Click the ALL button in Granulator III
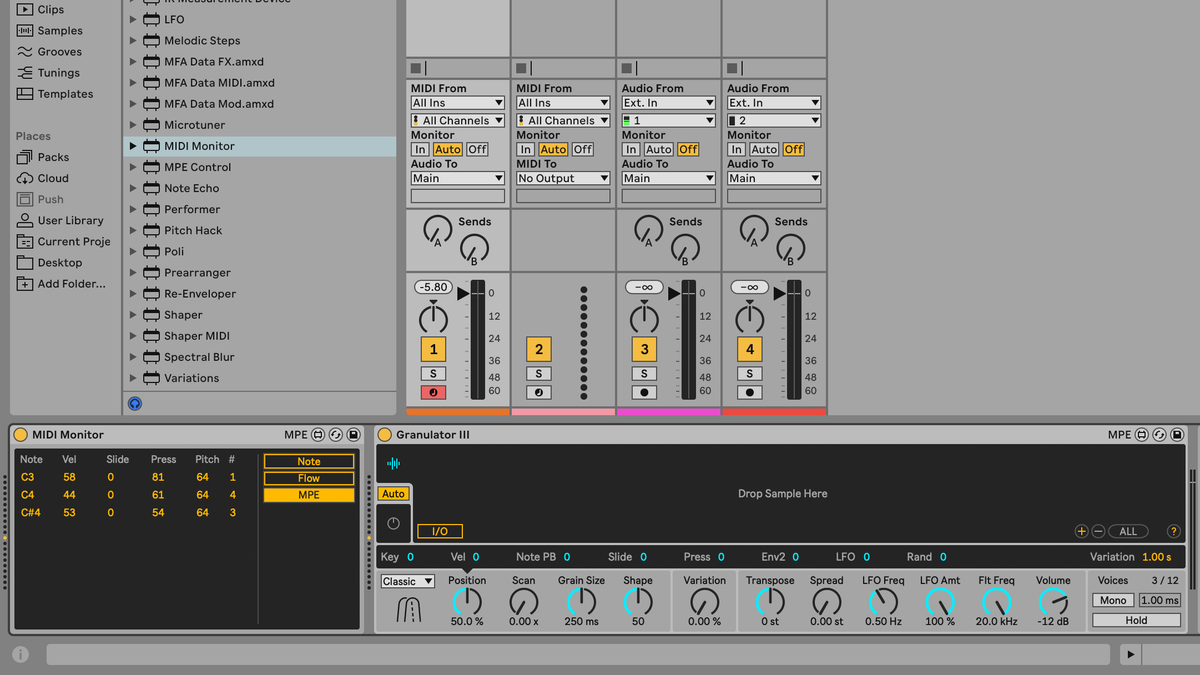Image resolution: width=1200 pixels, height=675 pixels. 1130,531
